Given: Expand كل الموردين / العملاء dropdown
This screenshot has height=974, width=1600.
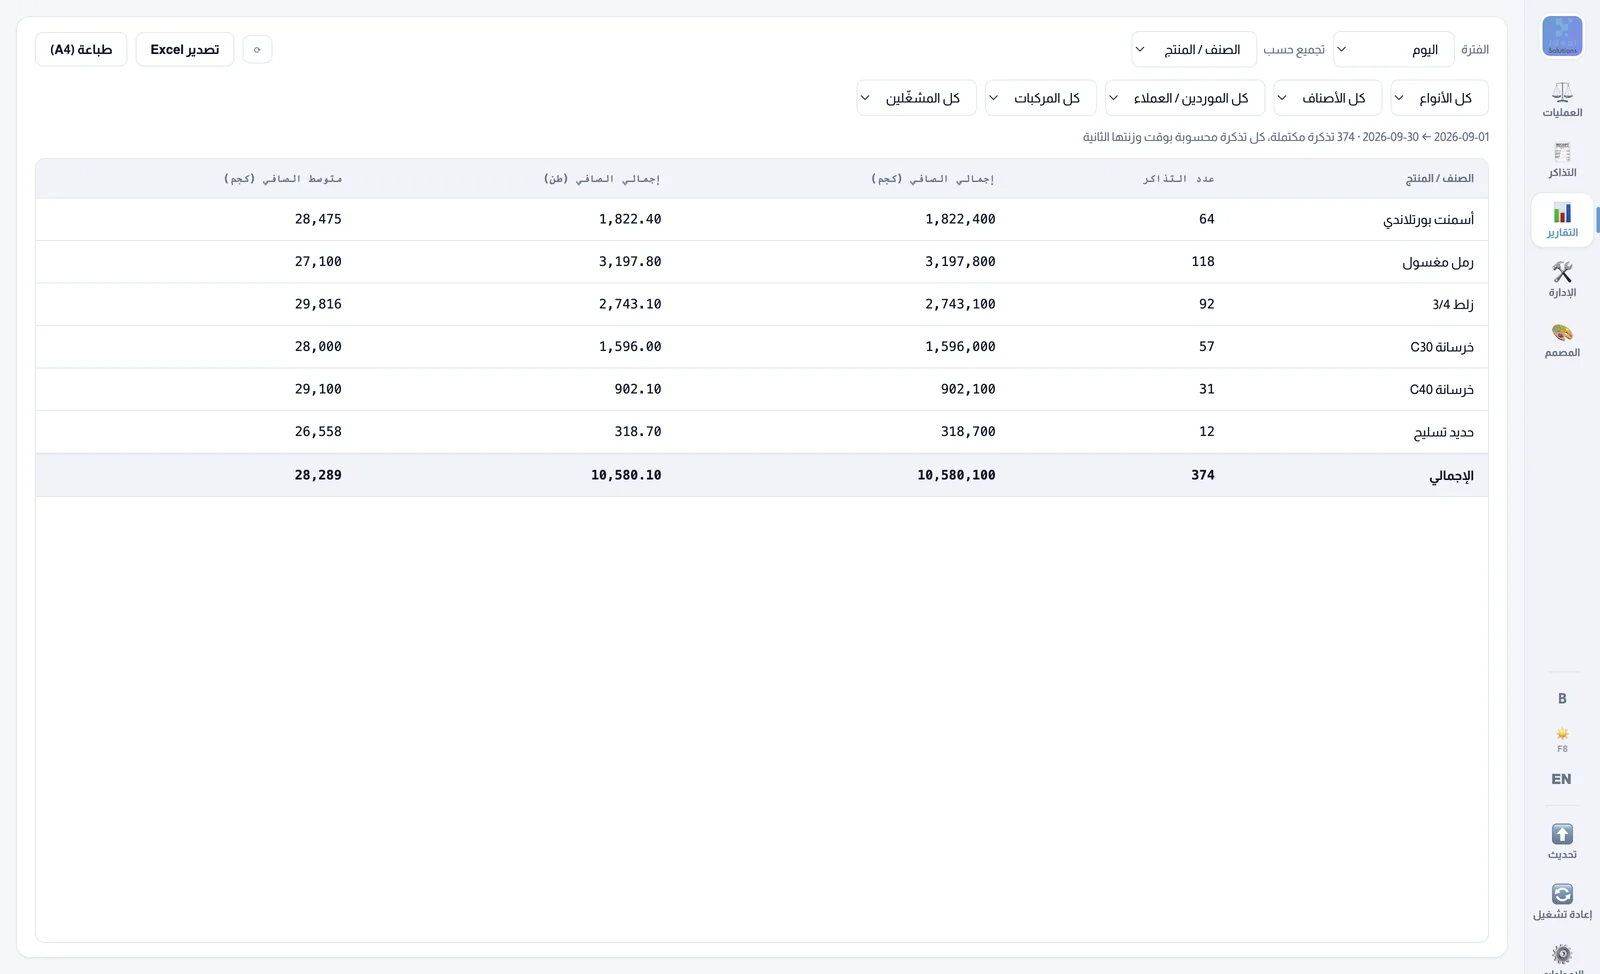Looking at the screenshot, I should (1184, 98).
